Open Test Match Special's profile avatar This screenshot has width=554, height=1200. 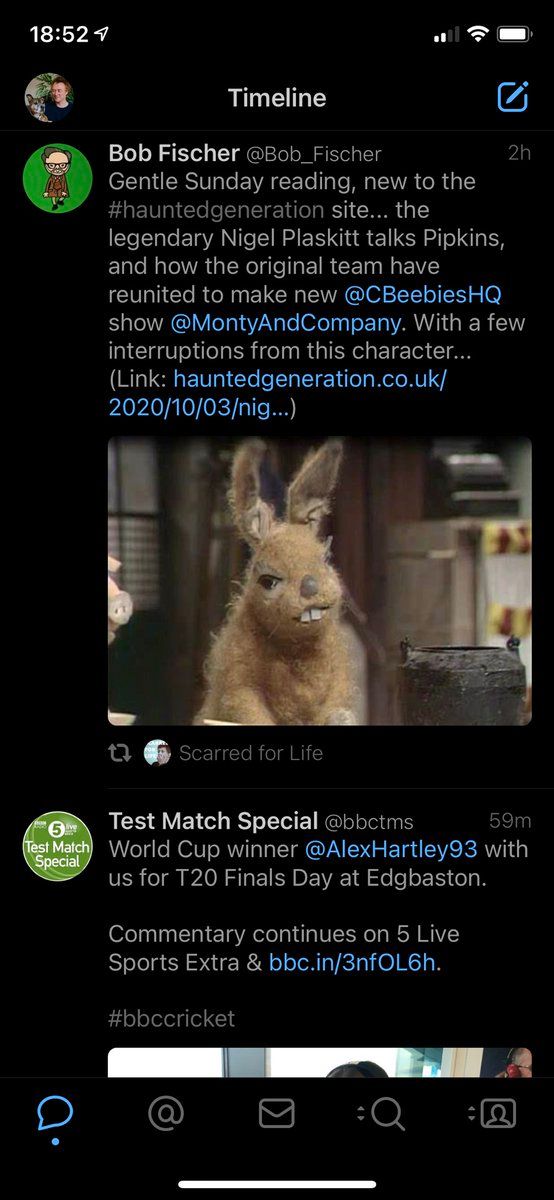point(58,846)
